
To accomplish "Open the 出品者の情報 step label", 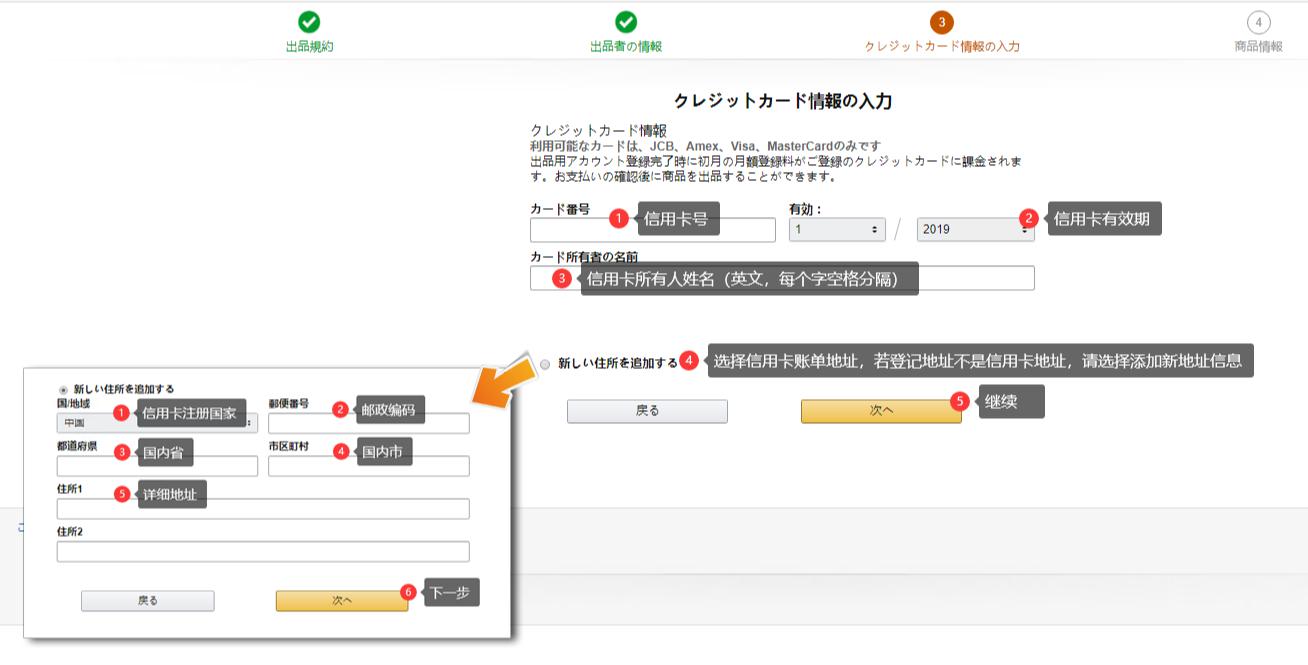I will click(626, 46).
